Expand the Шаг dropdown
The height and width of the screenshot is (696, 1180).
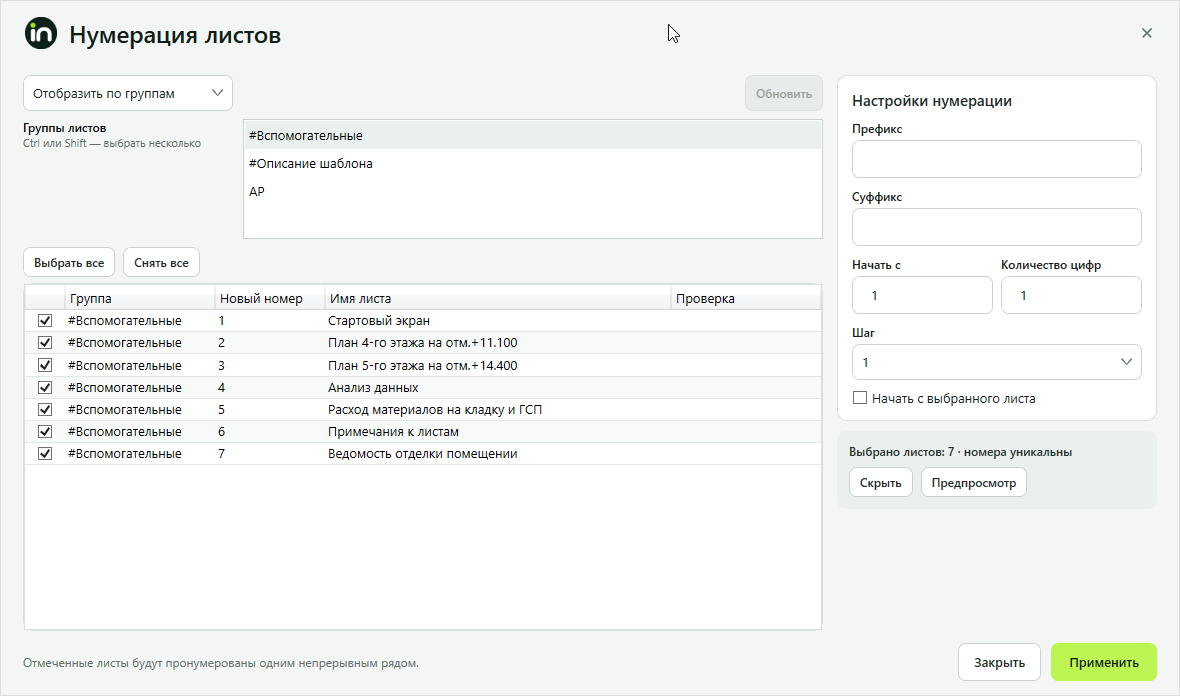tap(996, 362)
